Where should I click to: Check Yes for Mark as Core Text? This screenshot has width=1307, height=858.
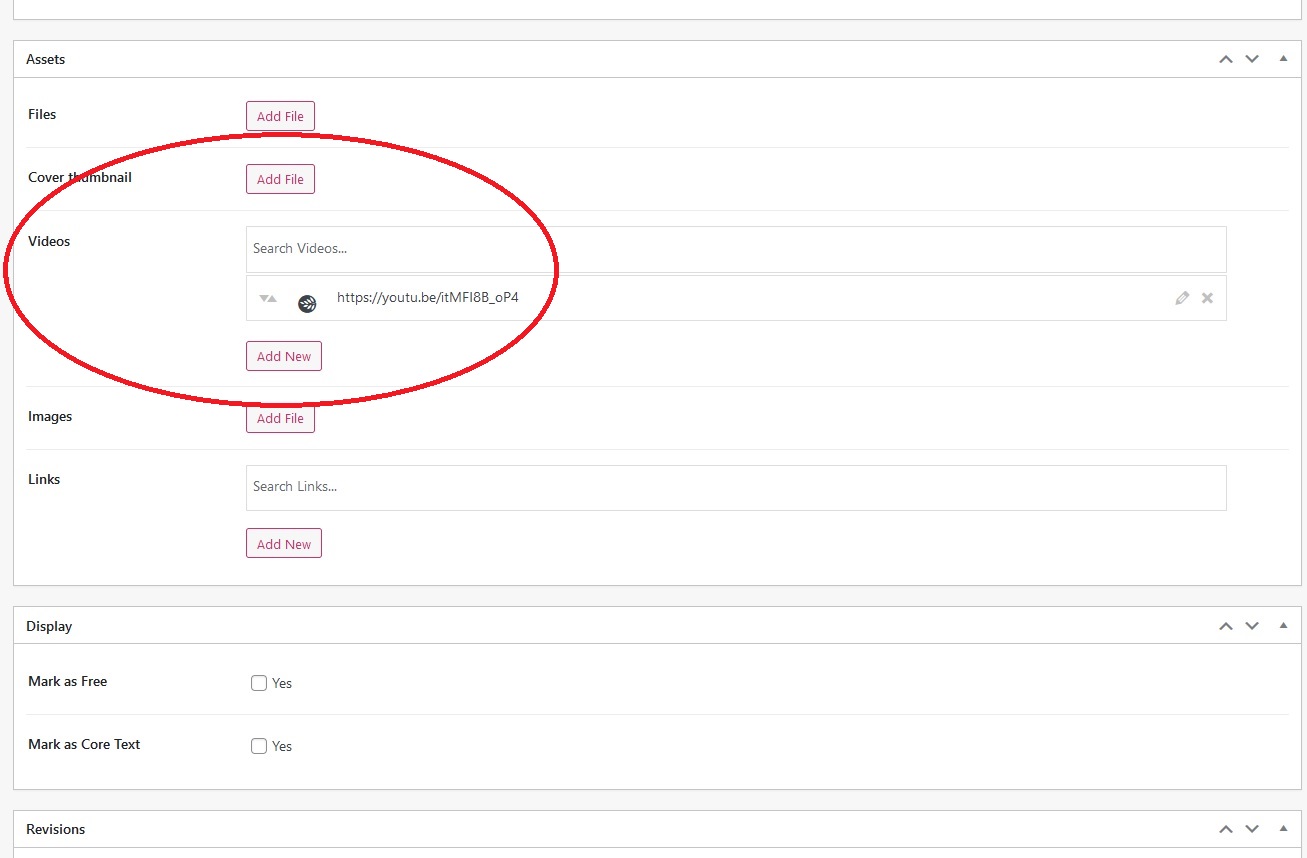pyautogui.click(x=258, y=746)
